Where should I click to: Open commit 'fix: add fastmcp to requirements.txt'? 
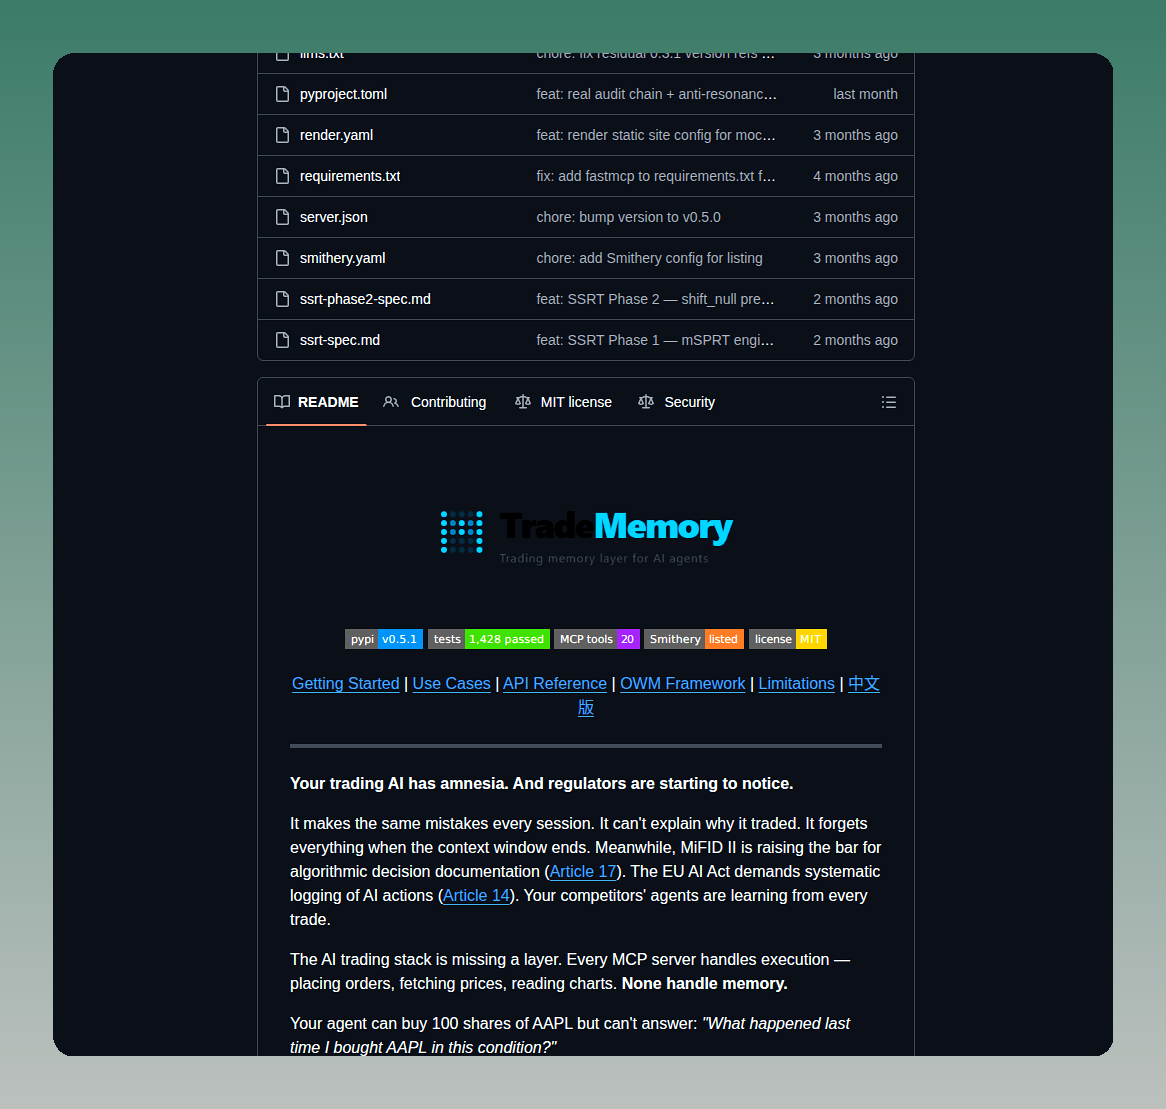click(x=656, y=176)
